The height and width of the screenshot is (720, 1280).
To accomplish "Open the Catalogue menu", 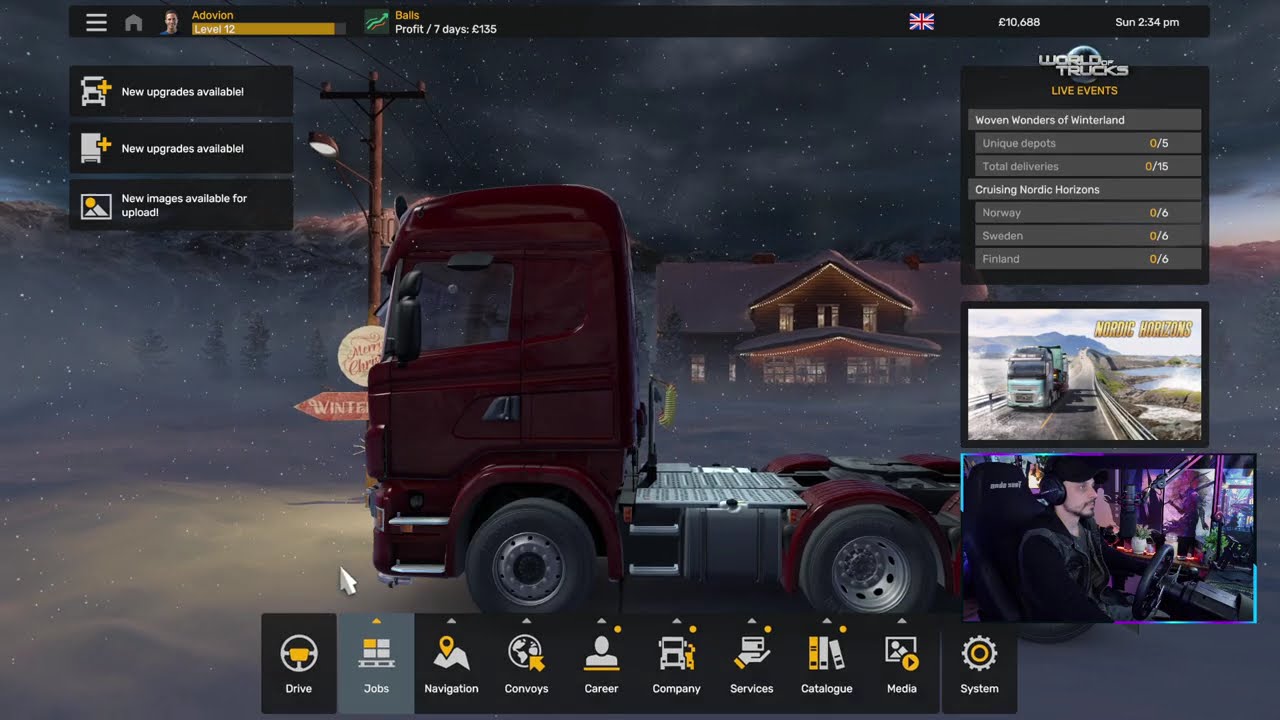I will 826,664.
